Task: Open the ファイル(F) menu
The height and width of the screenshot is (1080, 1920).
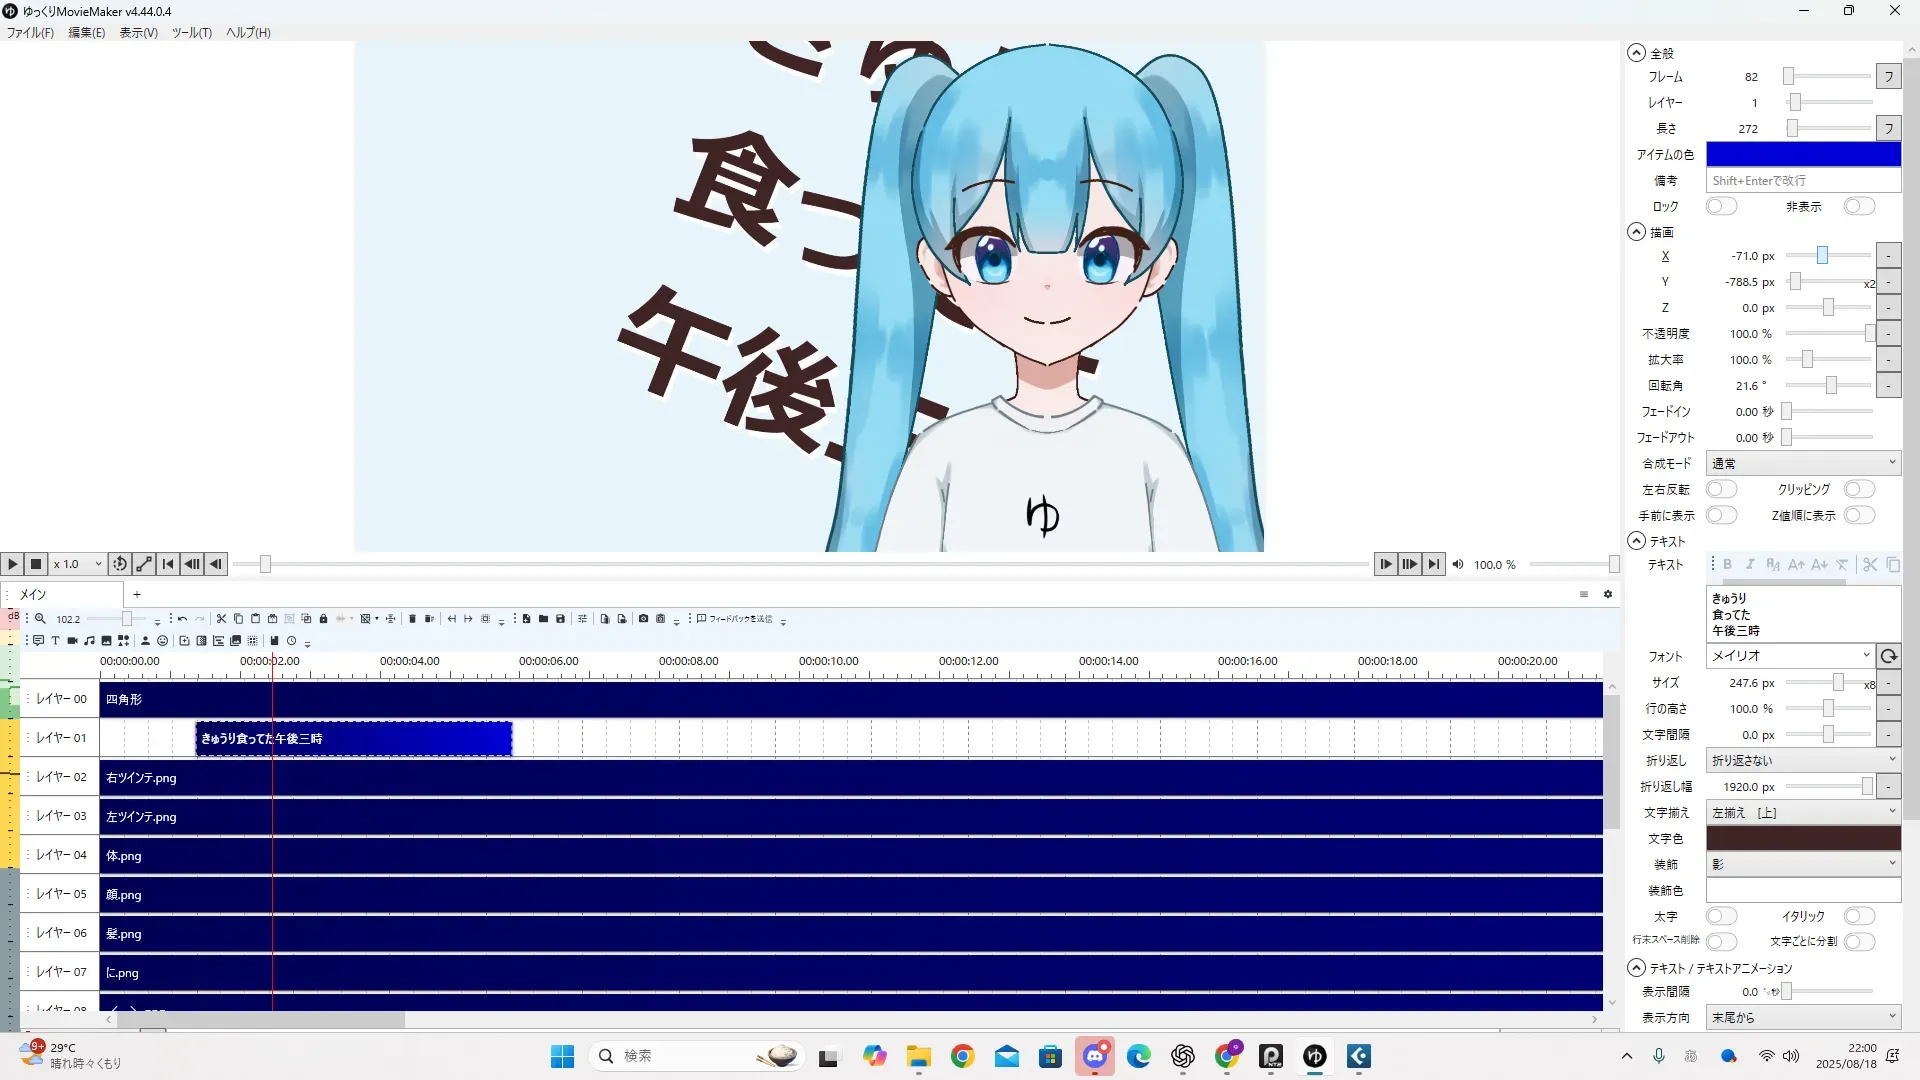Action: click(x=30, y=32)
